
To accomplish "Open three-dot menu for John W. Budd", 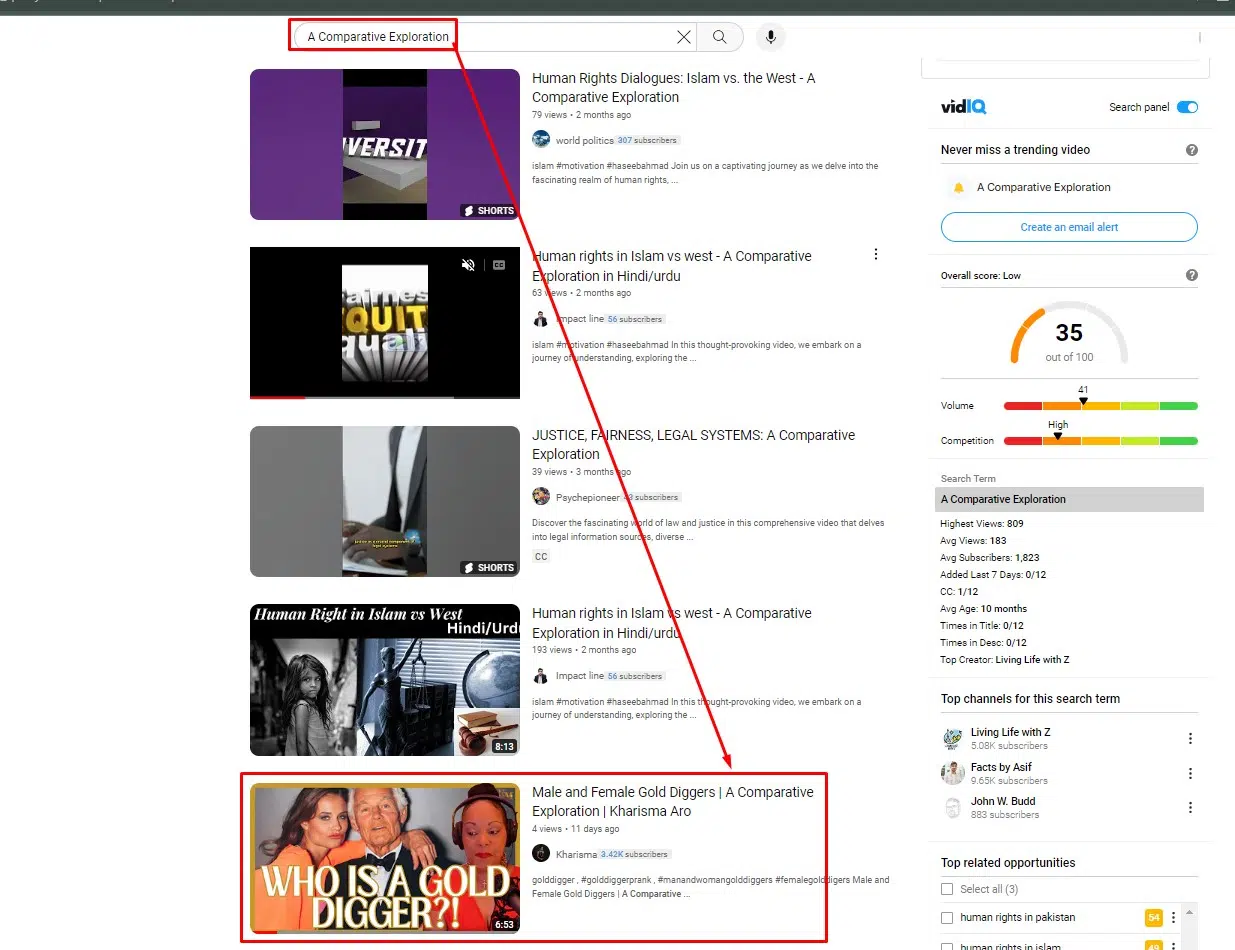I will (1190, 808).
